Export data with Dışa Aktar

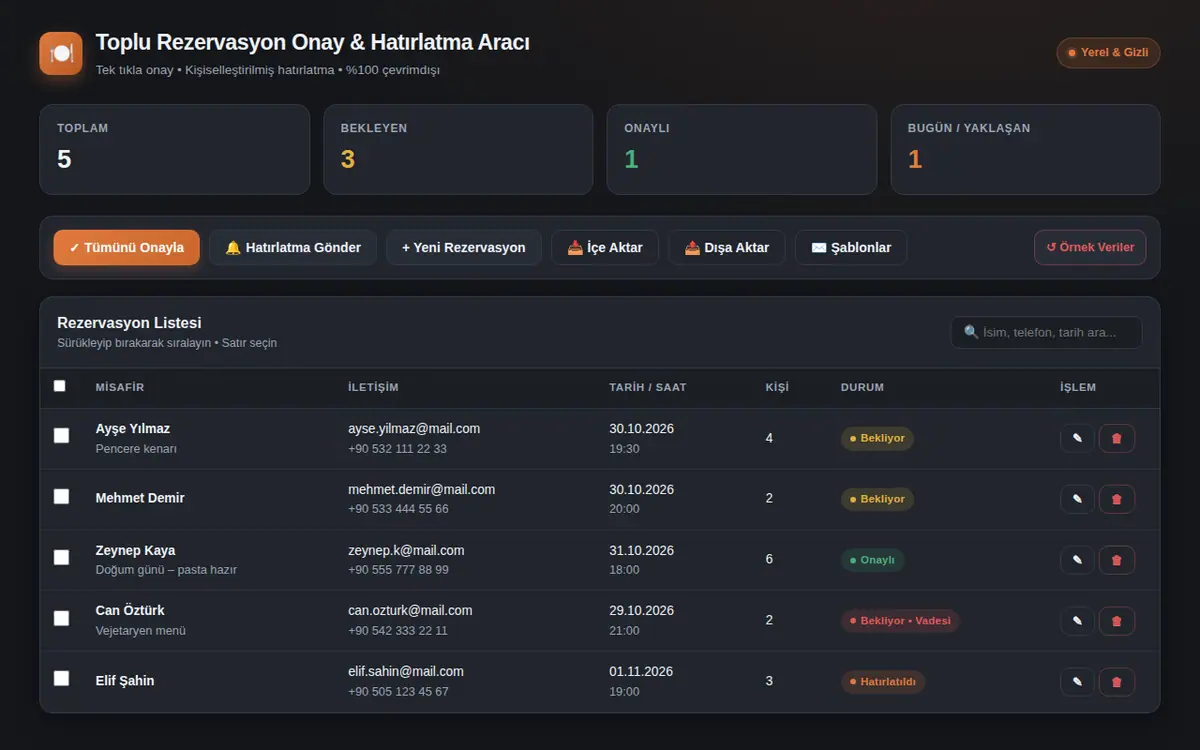[727, 247]
